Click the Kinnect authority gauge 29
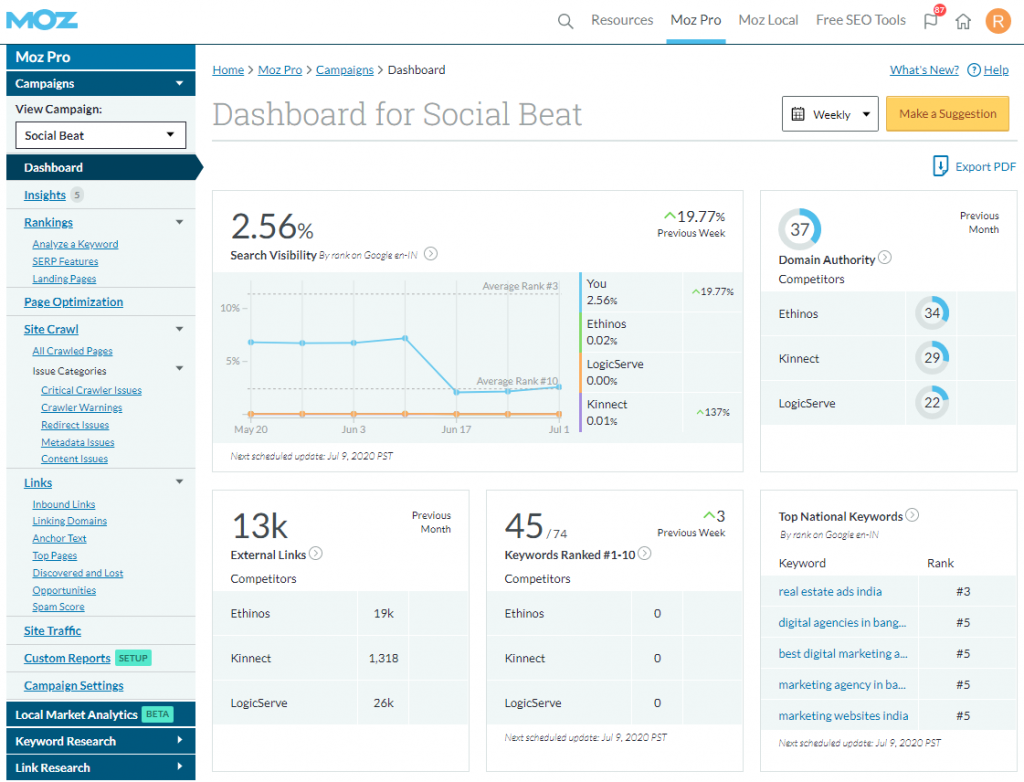This screenshot has width=1024, height=782. pyautogui.click(x=932, y=358)
